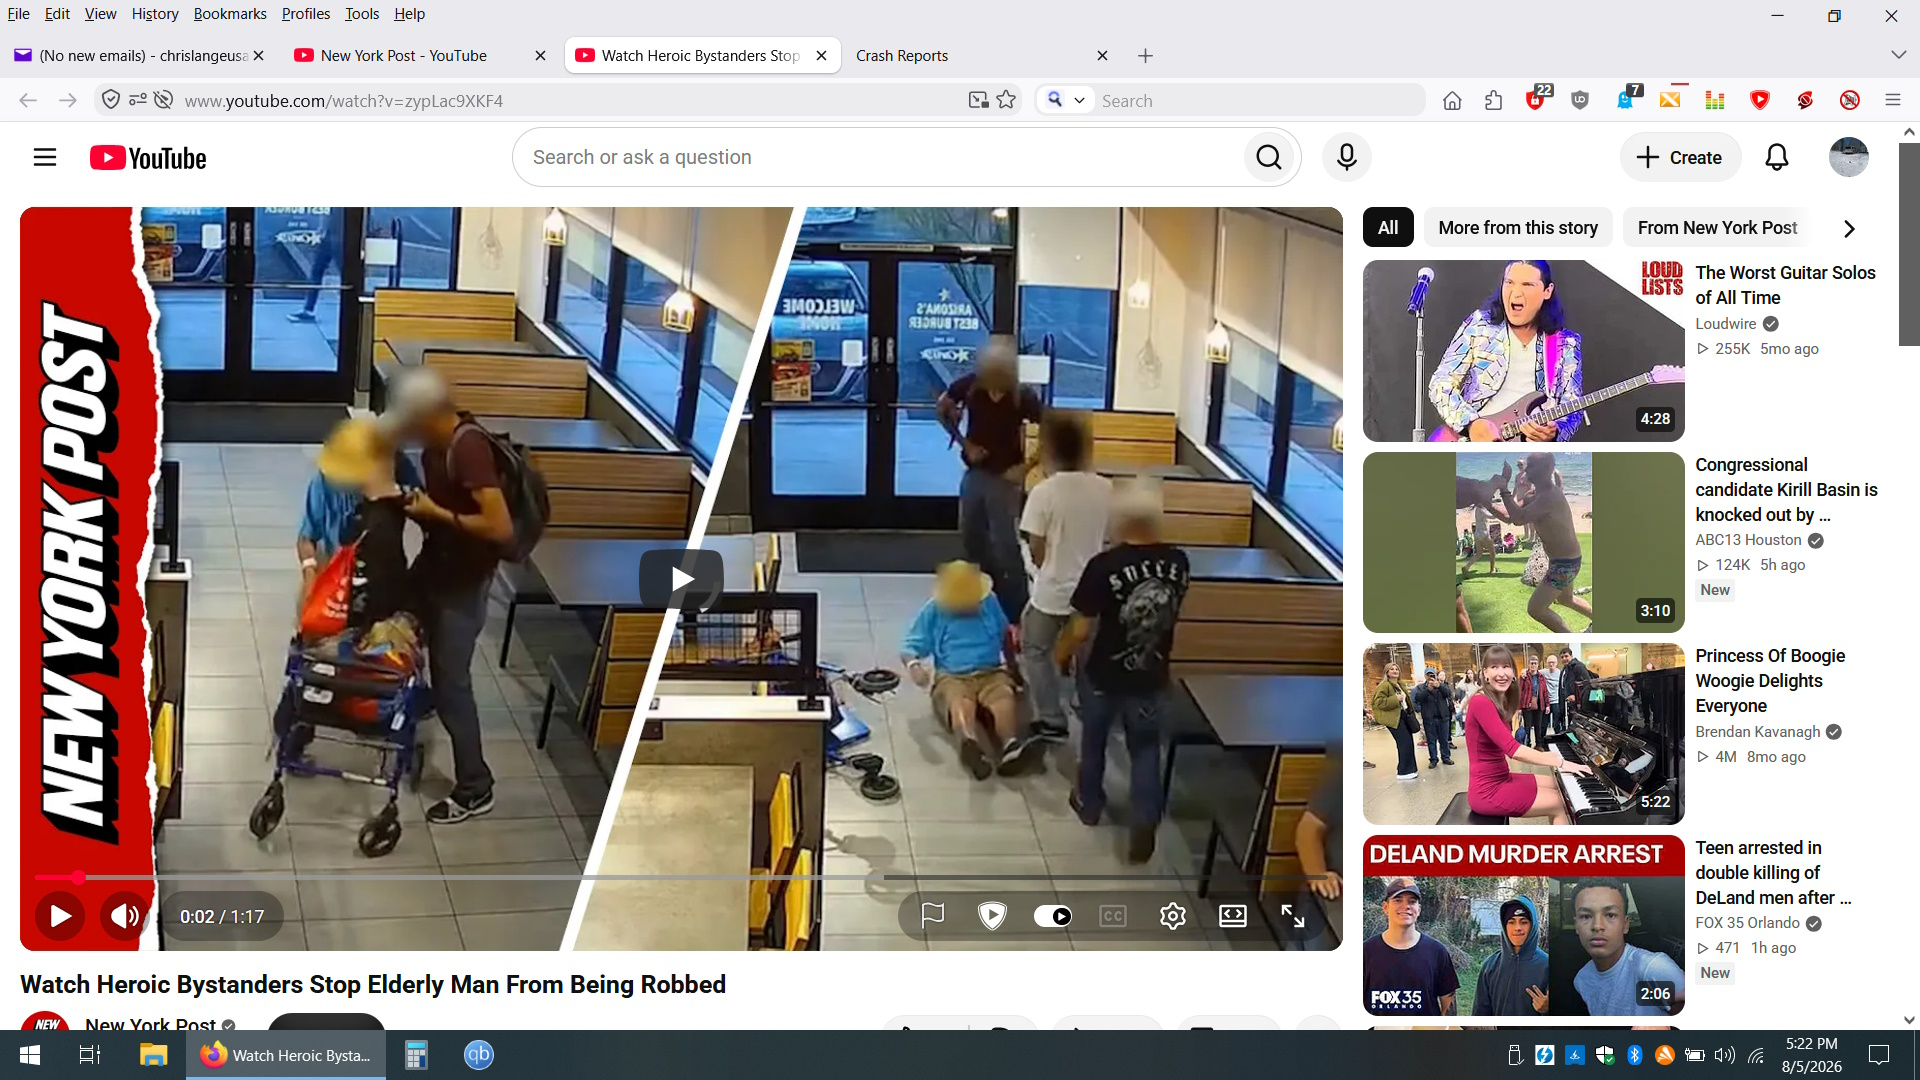Open Task View on the taskbar
This screenshot has height=1080, width=1920.
(x=90, y=1055)
